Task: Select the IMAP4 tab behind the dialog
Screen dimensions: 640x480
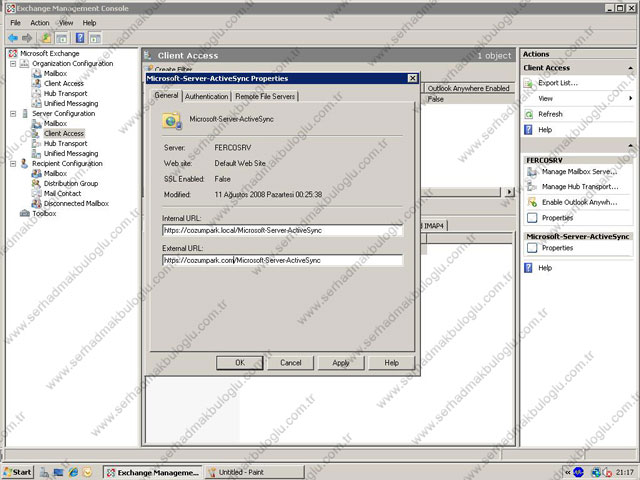Action: tap(433, 226)
